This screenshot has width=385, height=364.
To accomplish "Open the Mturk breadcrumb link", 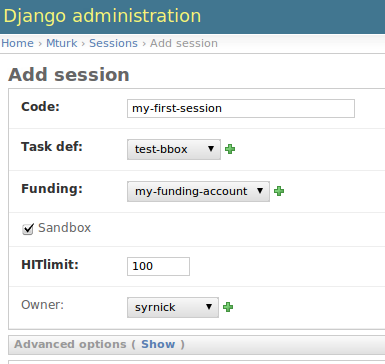I will [x=62, y=43].
